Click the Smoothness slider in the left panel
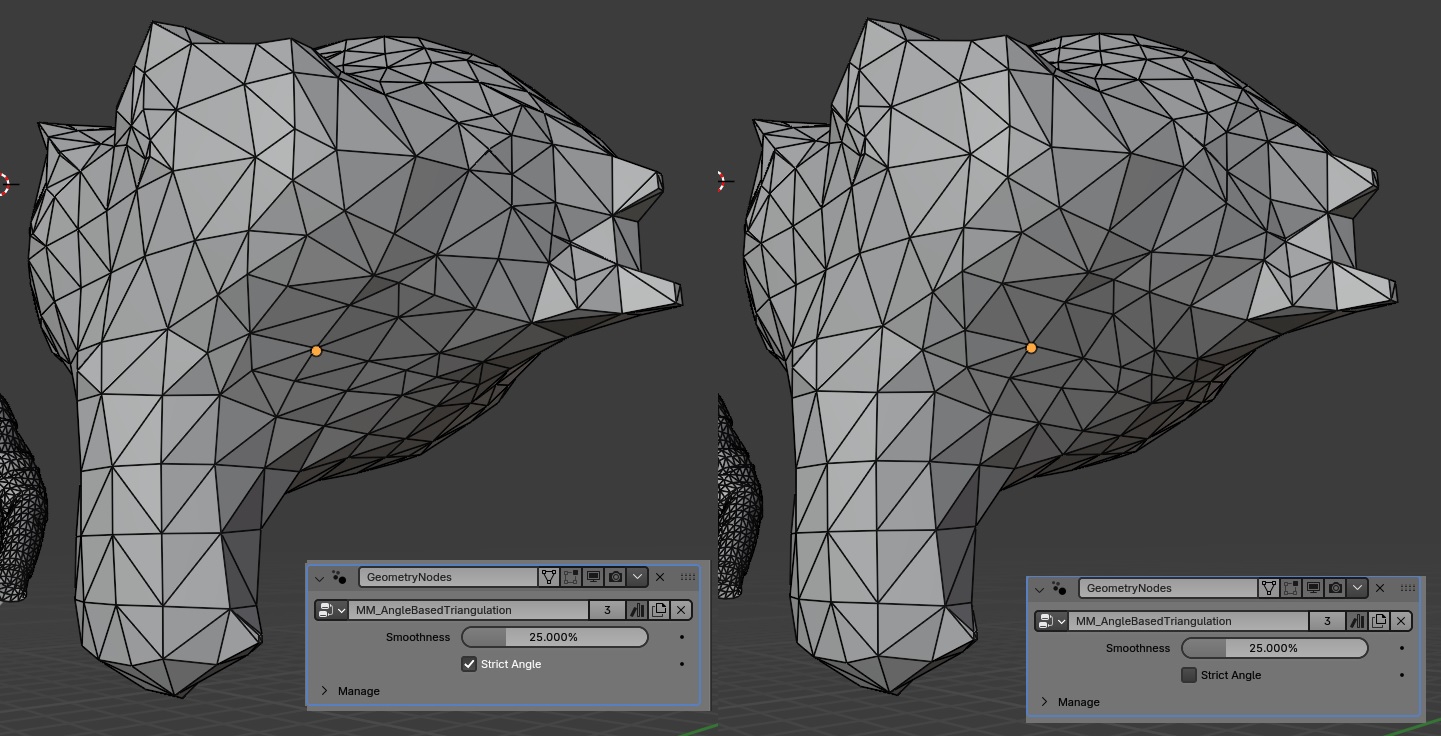The width and height of the screenshot is (1441, 736). tap(554, 637)
